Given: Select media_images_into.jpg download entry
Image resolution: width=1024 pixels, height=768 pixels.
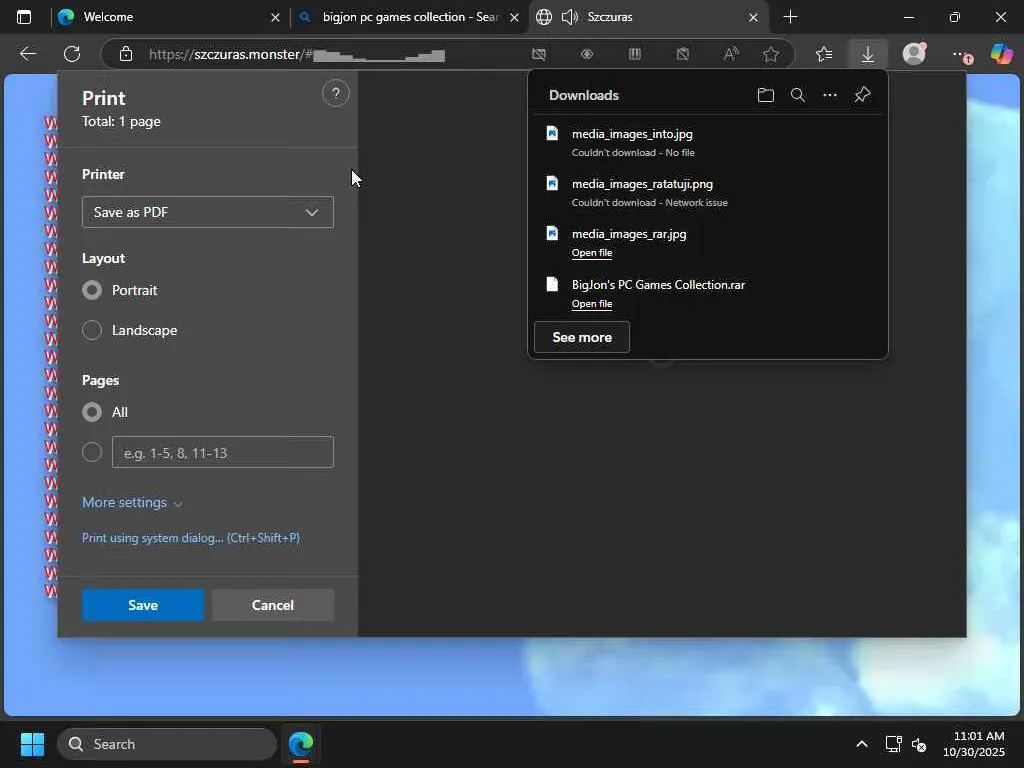Looking at the screenshot, I should [708, 142].
